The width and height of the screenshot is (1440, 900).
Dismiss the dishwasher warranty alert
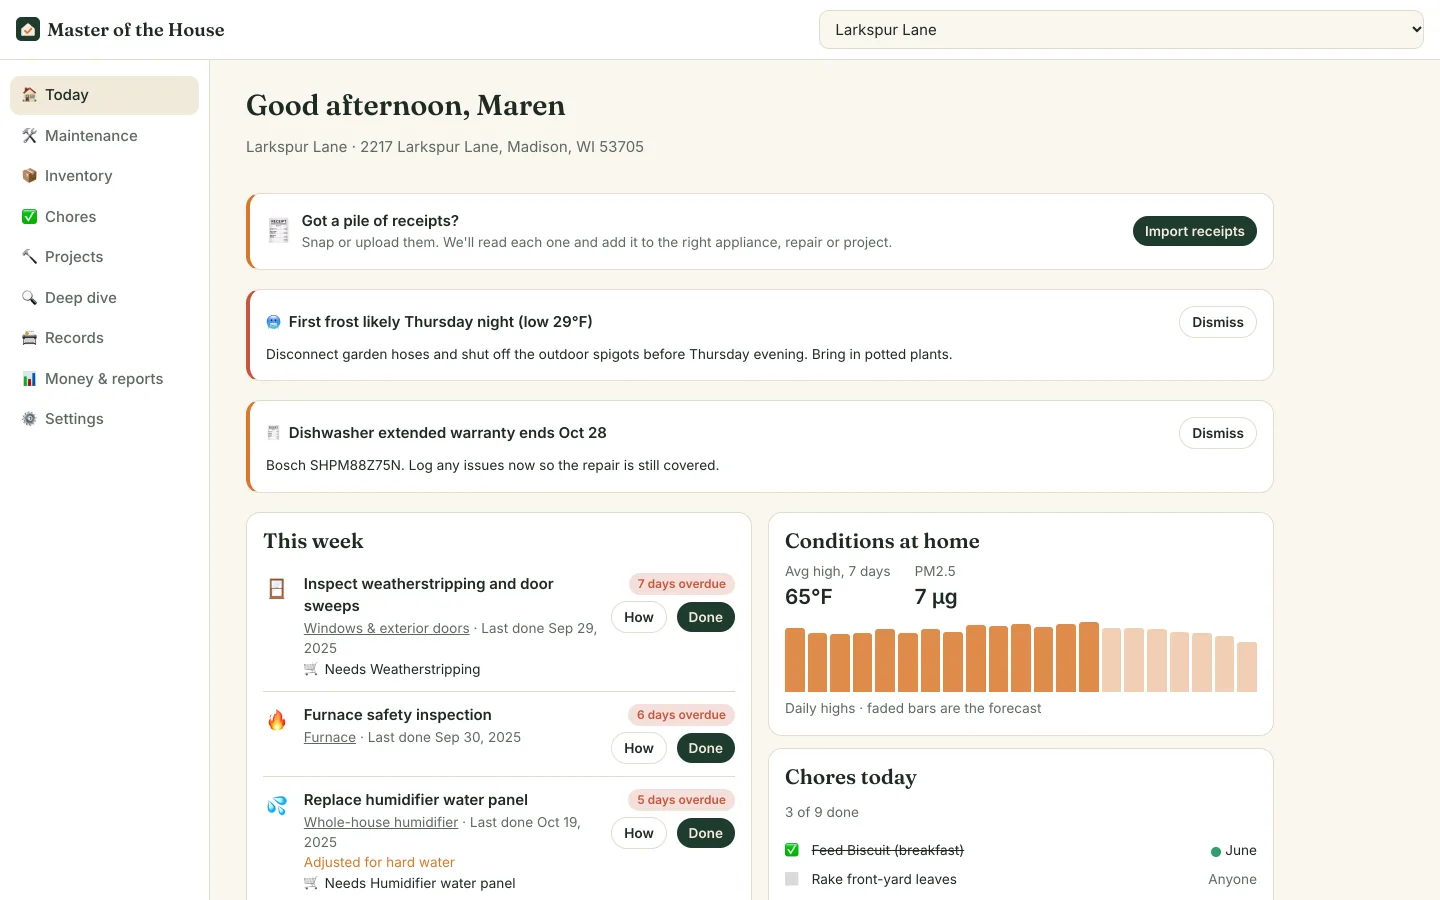[1218, 433]
